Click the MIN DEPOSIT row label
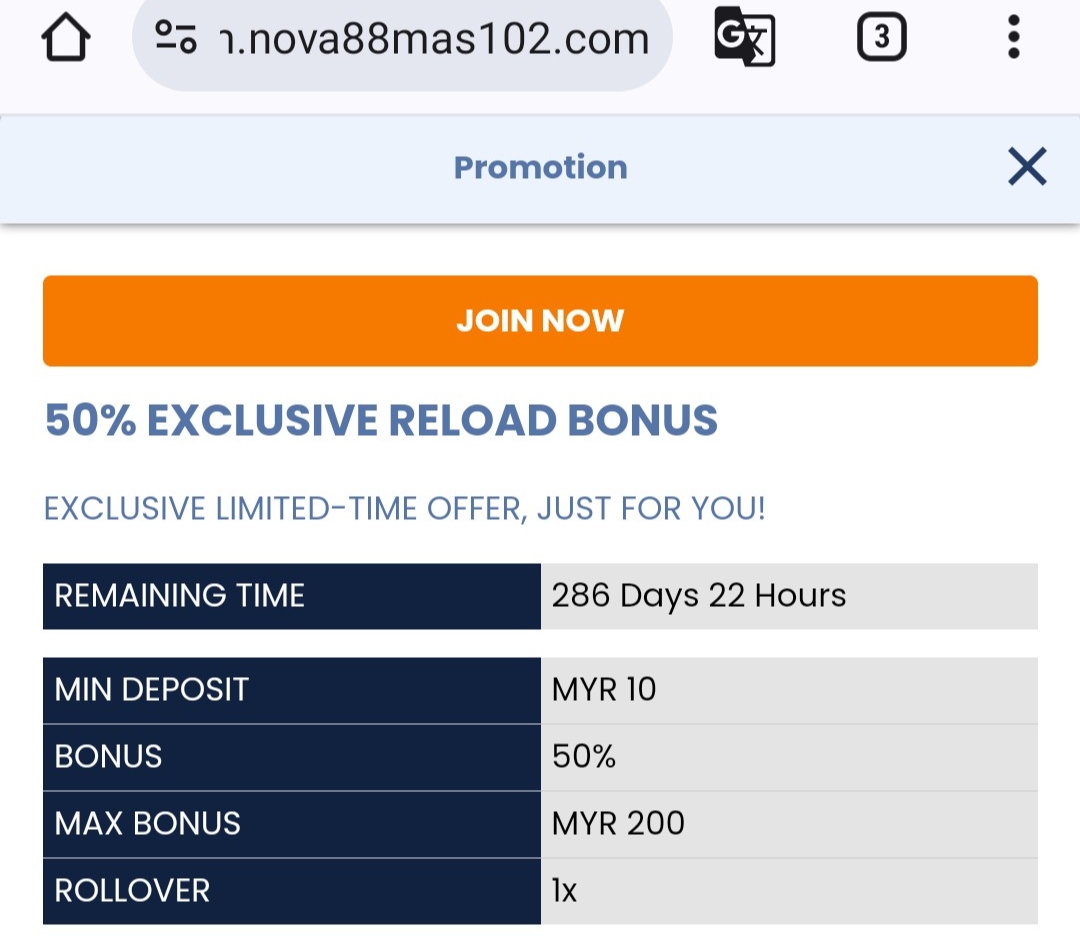1080x952 pixels. (x=291, y=690)
